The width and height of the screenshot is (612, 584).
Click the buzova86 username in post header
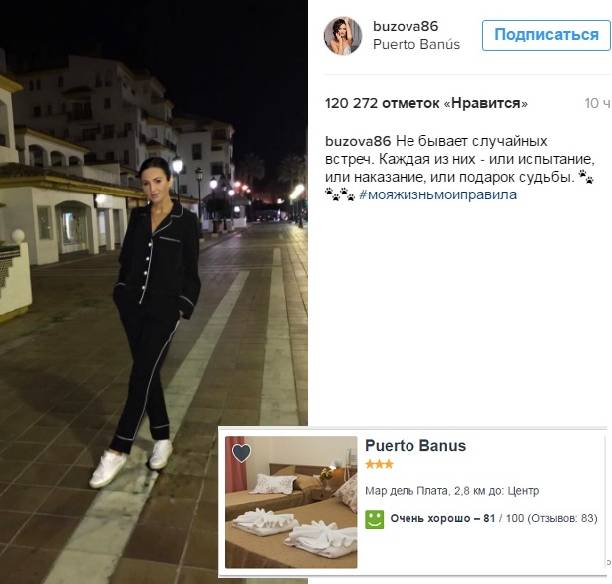[406, 27]
